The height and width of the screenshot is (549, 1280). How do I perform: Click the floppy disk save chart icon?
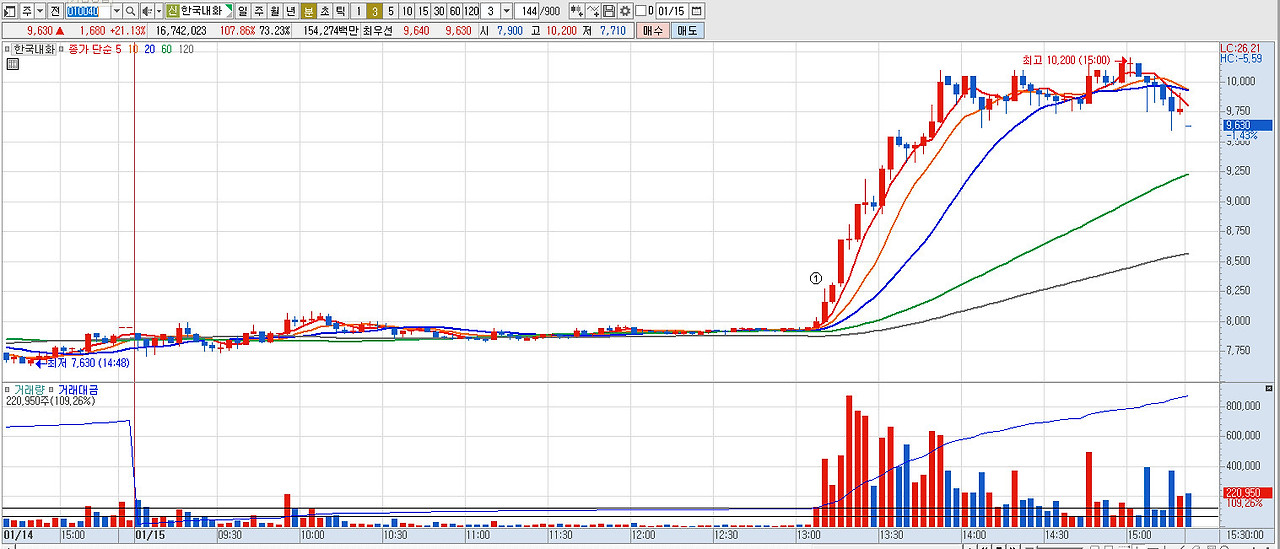(x=609, y=11)
